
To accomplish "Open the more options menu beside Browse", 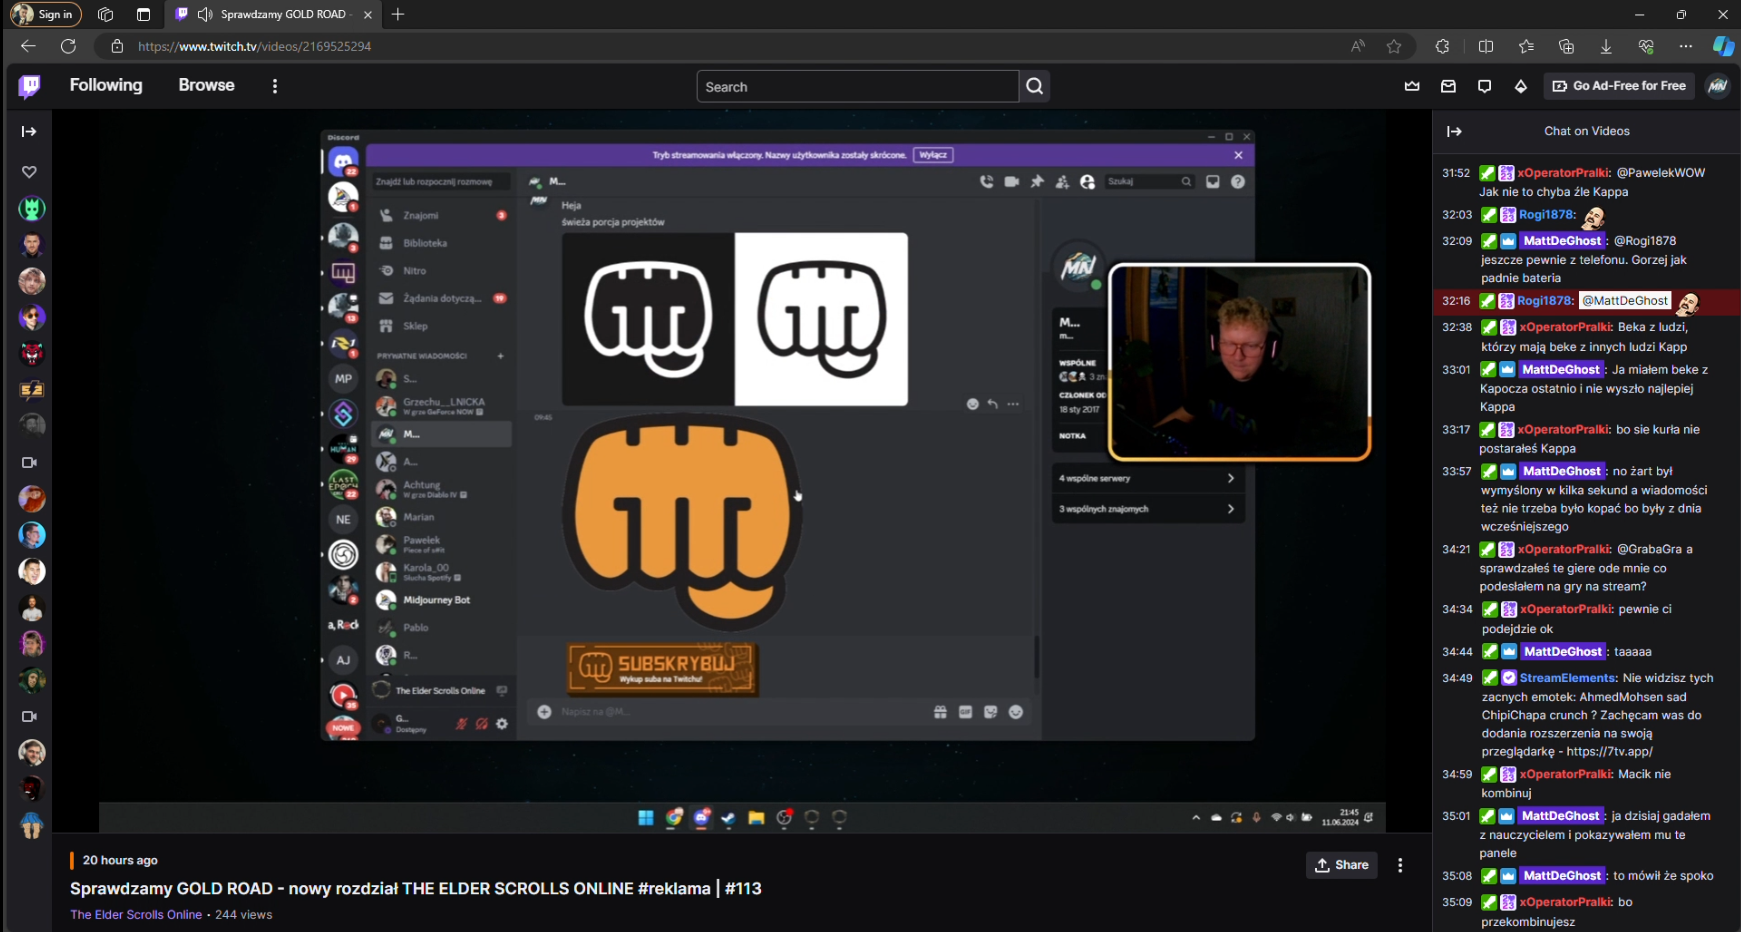I will (274, 86).
